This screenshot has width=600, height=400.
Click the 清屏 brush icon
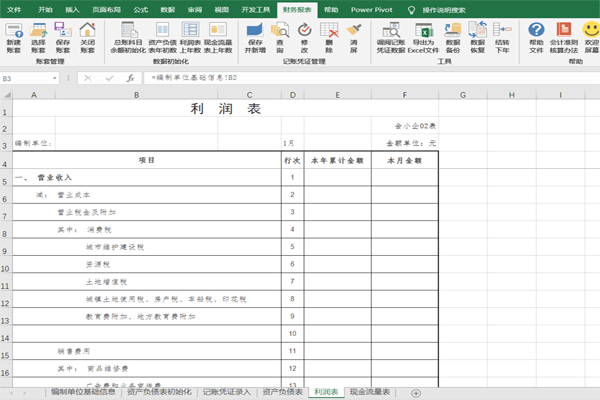[354, 38]
